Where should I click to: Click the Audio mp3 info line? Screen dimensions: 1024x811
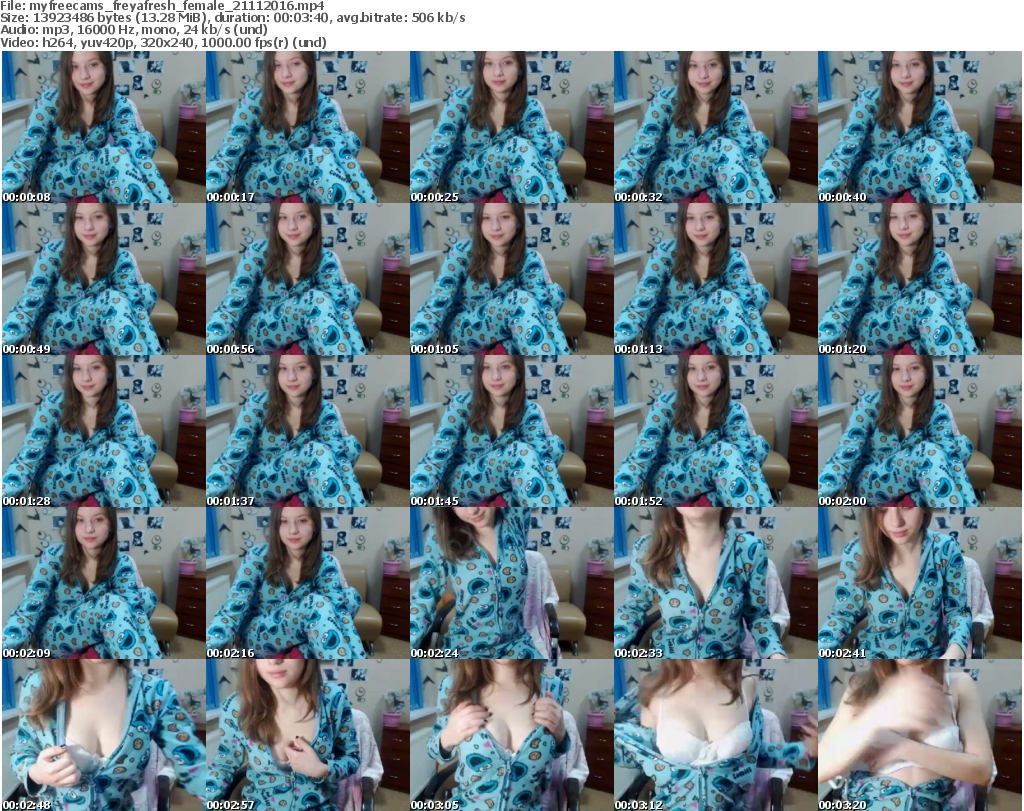point(134,29)
